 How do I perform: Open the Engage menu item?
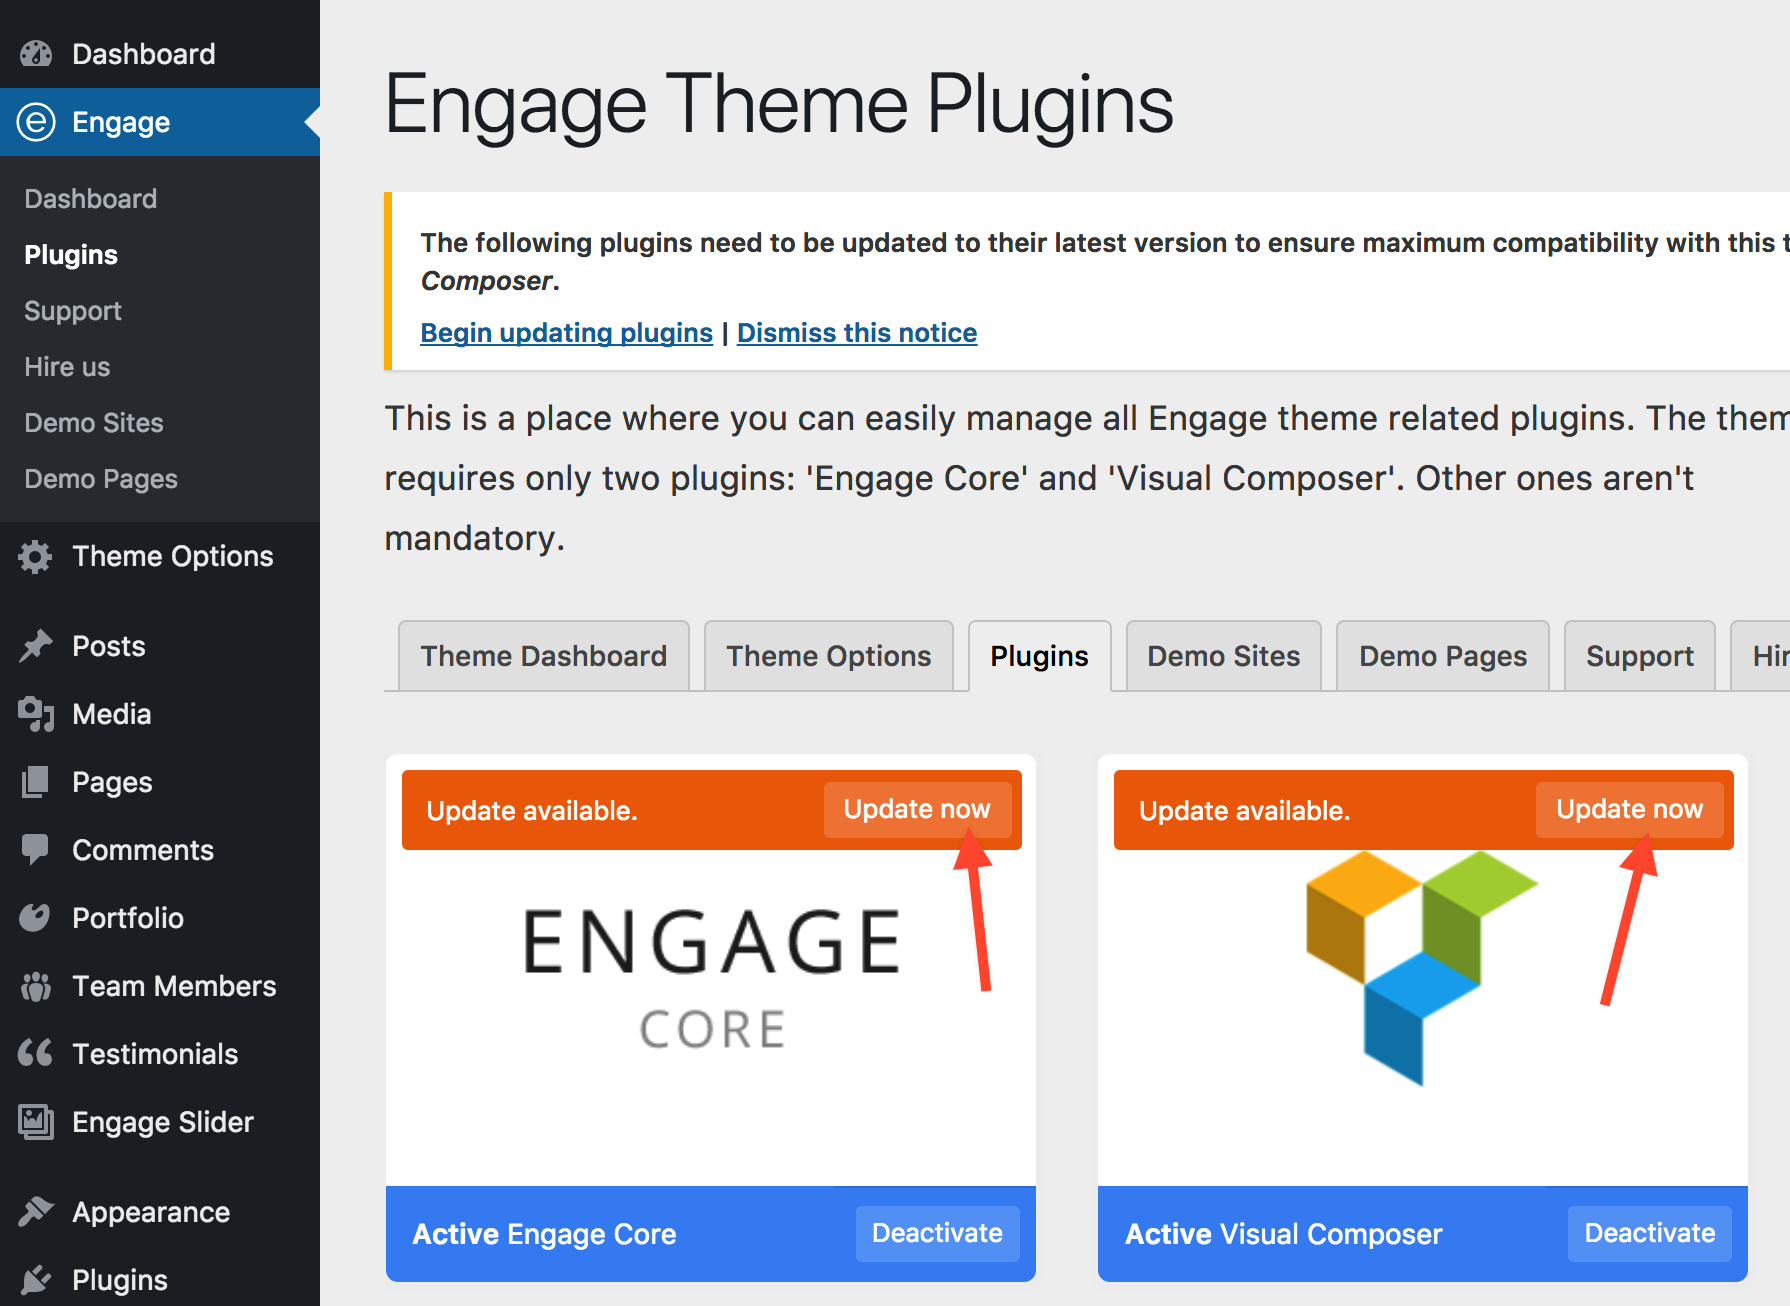click(x=160, y=122)
